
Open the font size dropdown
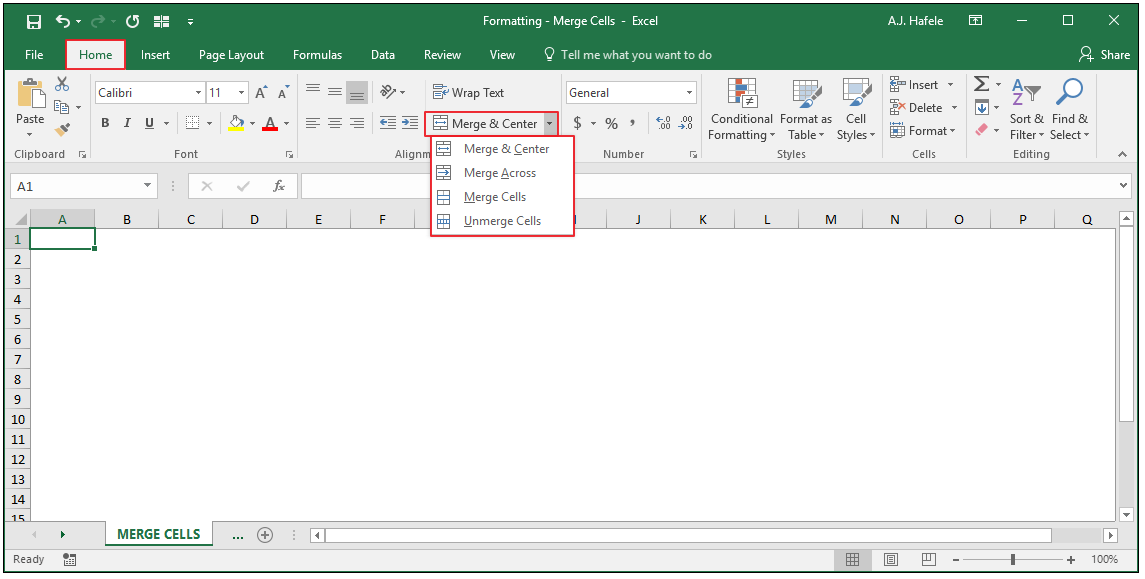point(242,93)
